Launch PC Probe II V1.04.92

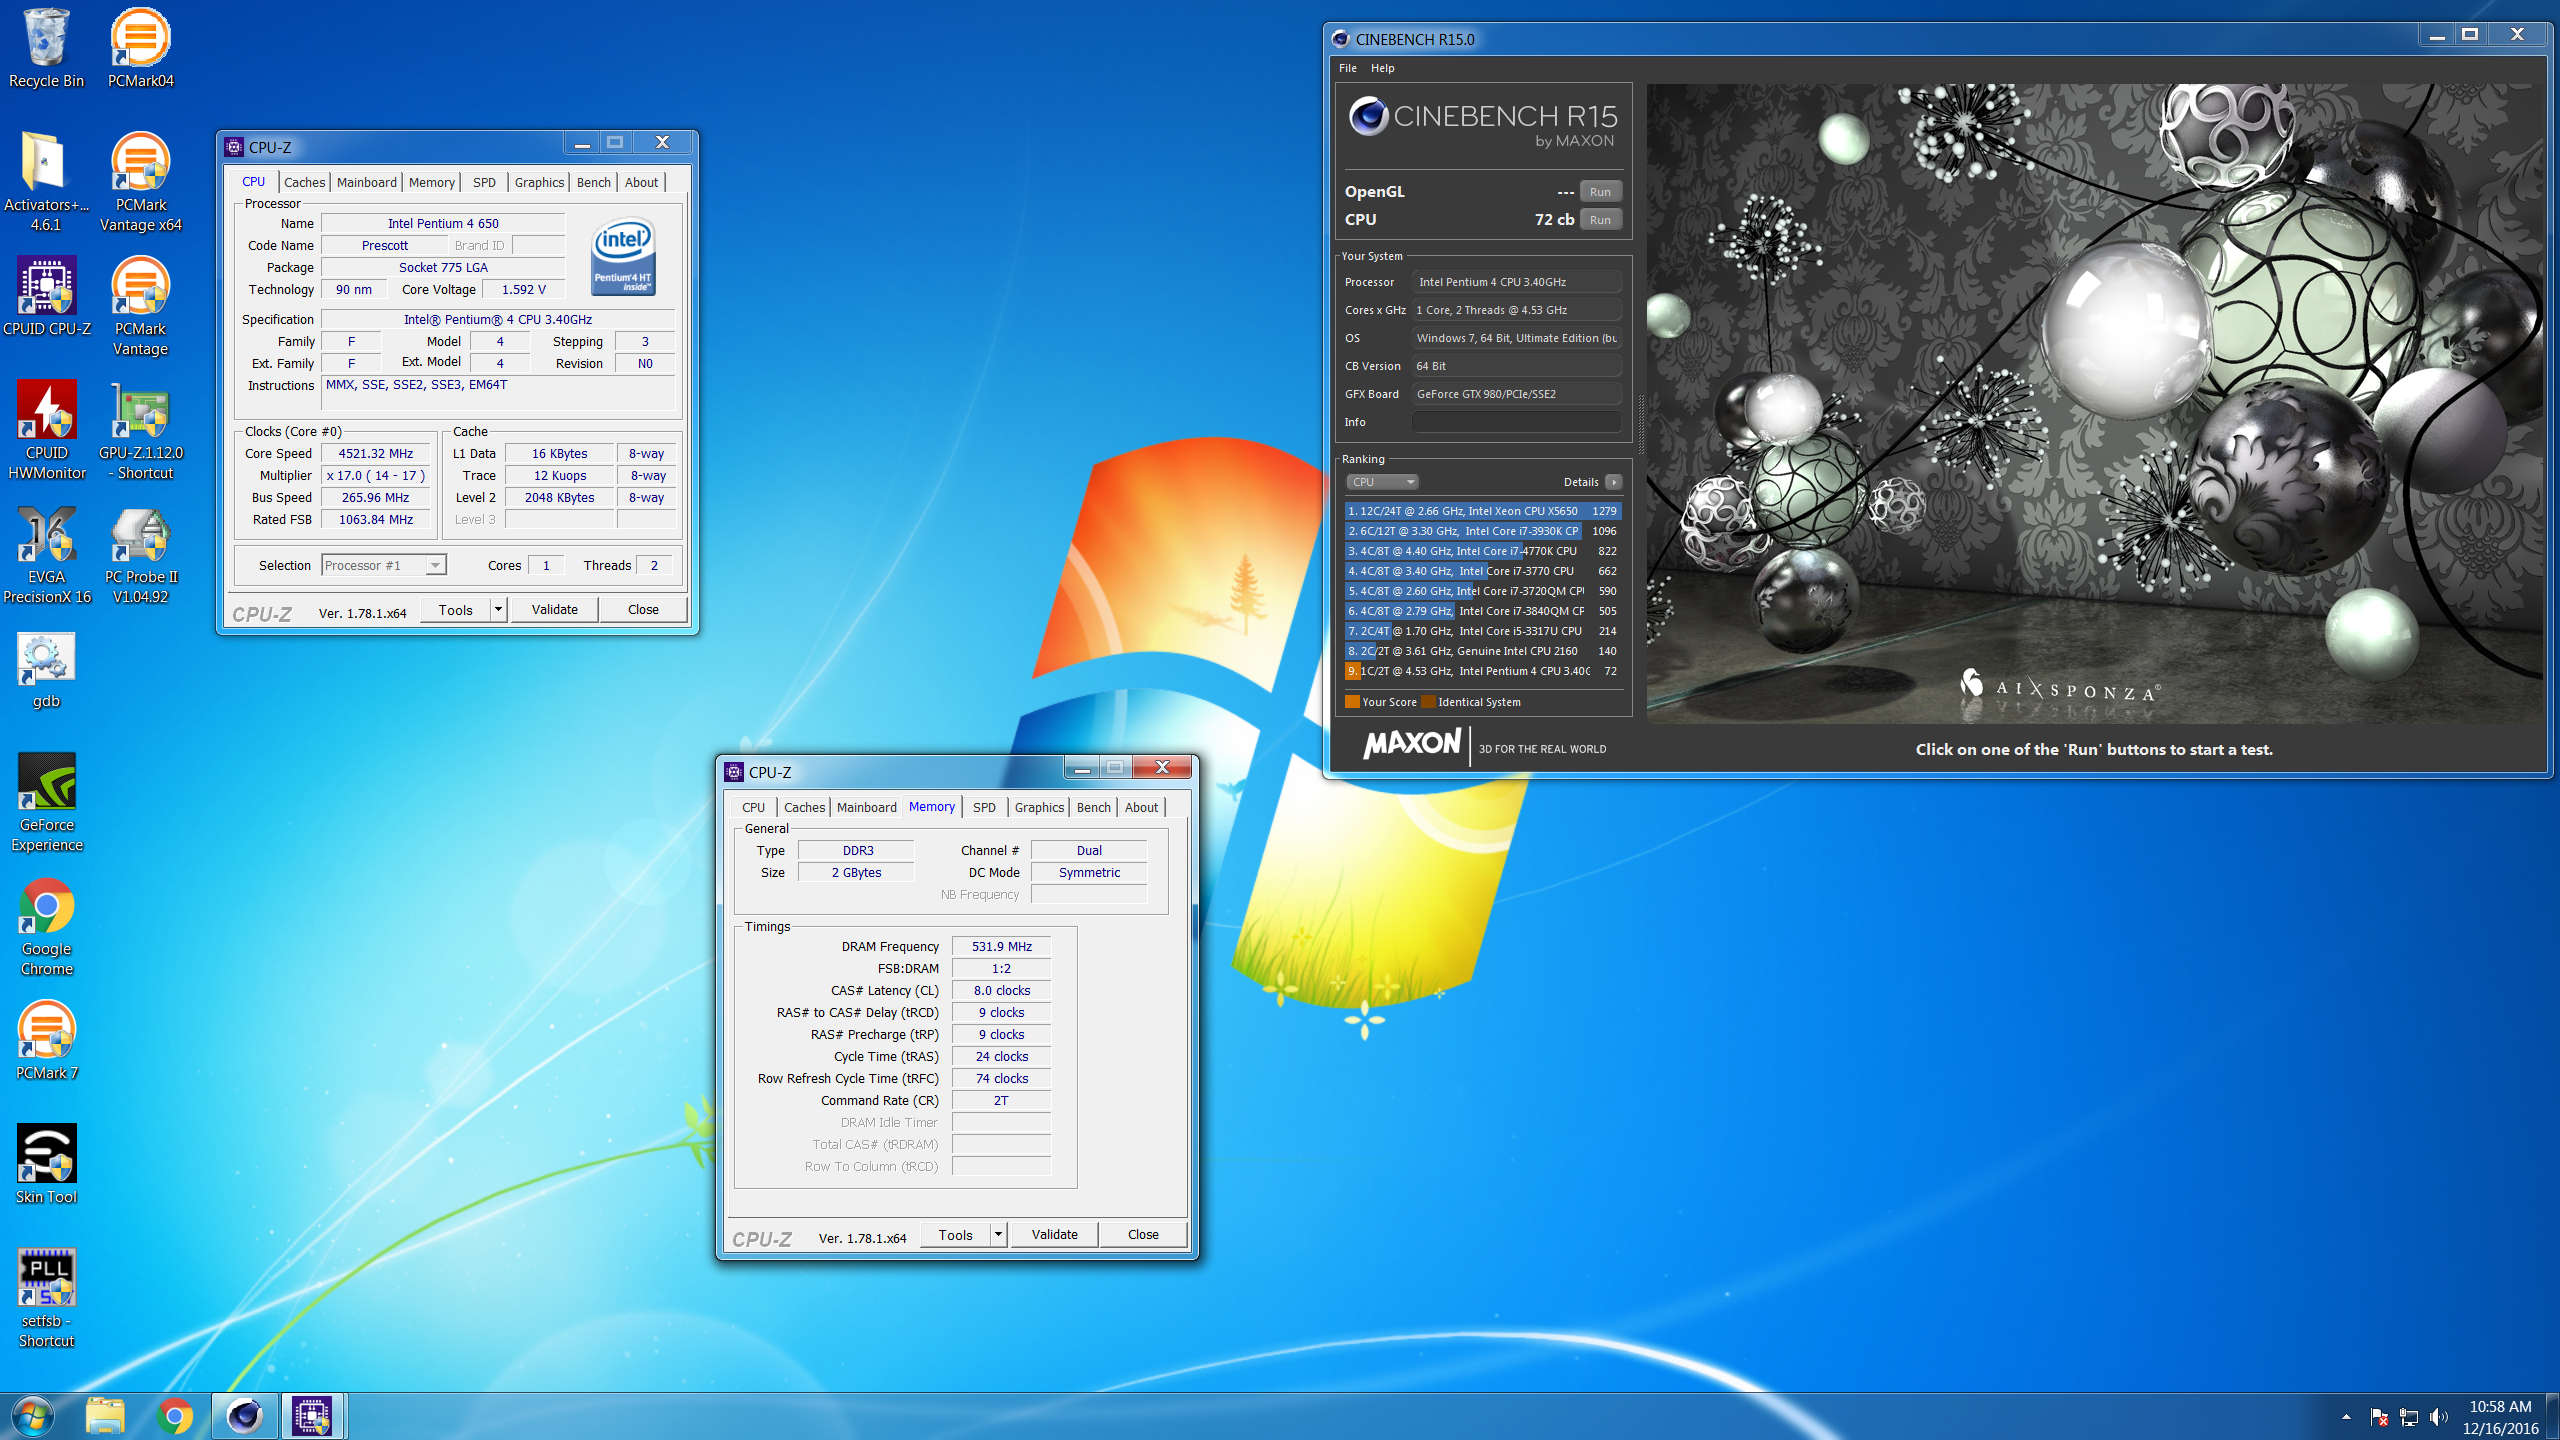point(140,554)
